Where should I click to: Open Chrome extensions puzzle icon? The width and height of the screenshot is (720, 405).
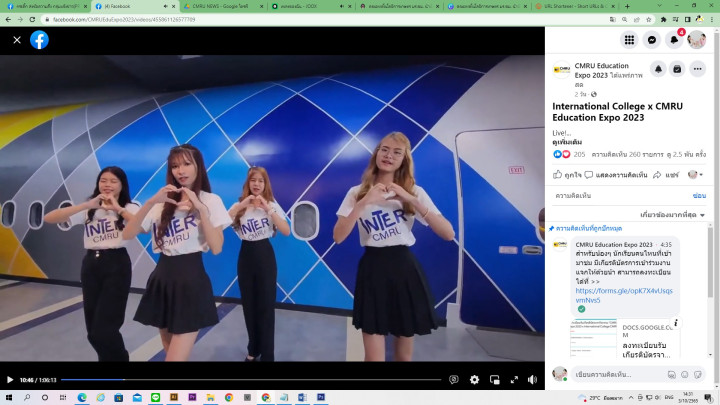664,20
